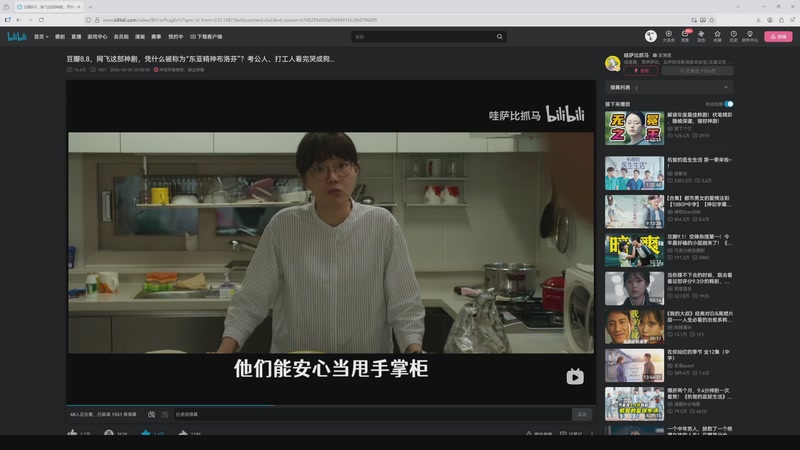The height and width of the screenshot is (450, 800).
Task: Share the video with the share arrow icon
Action: point(183,433)
